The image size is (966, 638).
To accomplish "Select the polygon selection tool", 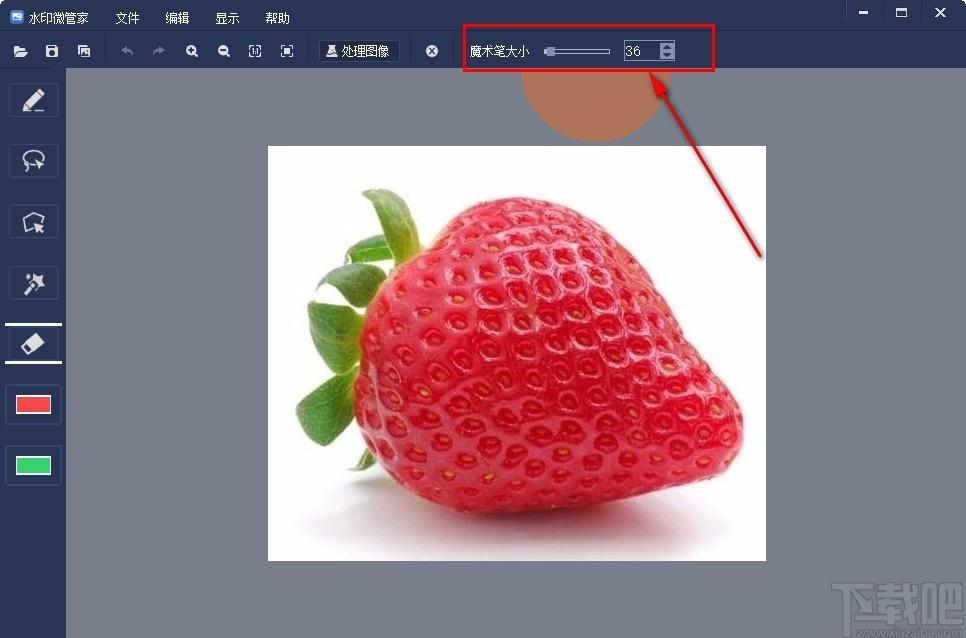I will (33, 222).
